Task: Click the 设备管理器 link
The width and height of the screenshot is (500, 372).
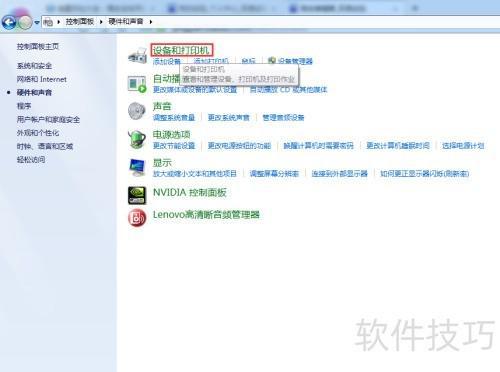Action: tap(295, 61)
